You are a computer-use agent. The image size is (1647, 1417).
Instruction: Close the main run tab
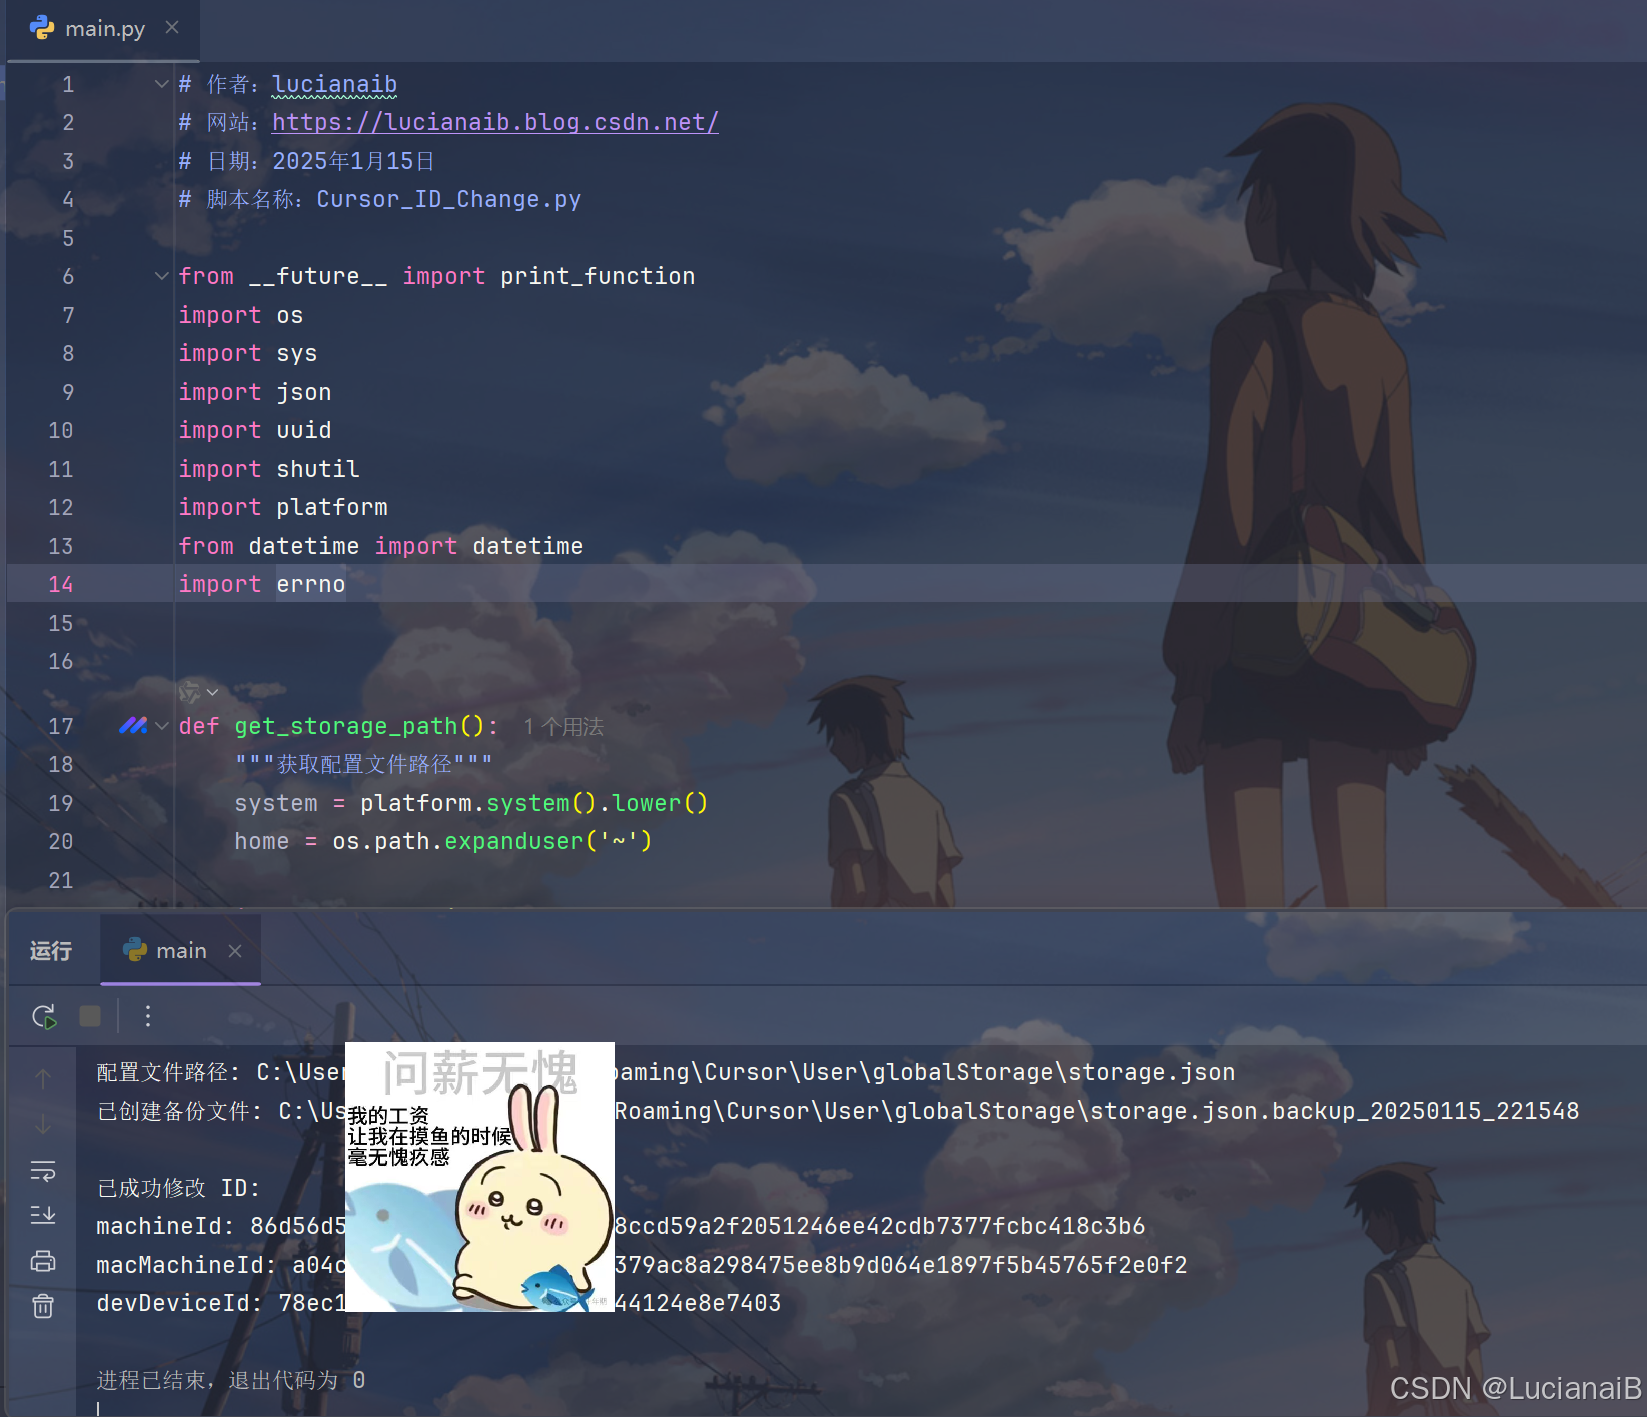[x=235, y=951]
